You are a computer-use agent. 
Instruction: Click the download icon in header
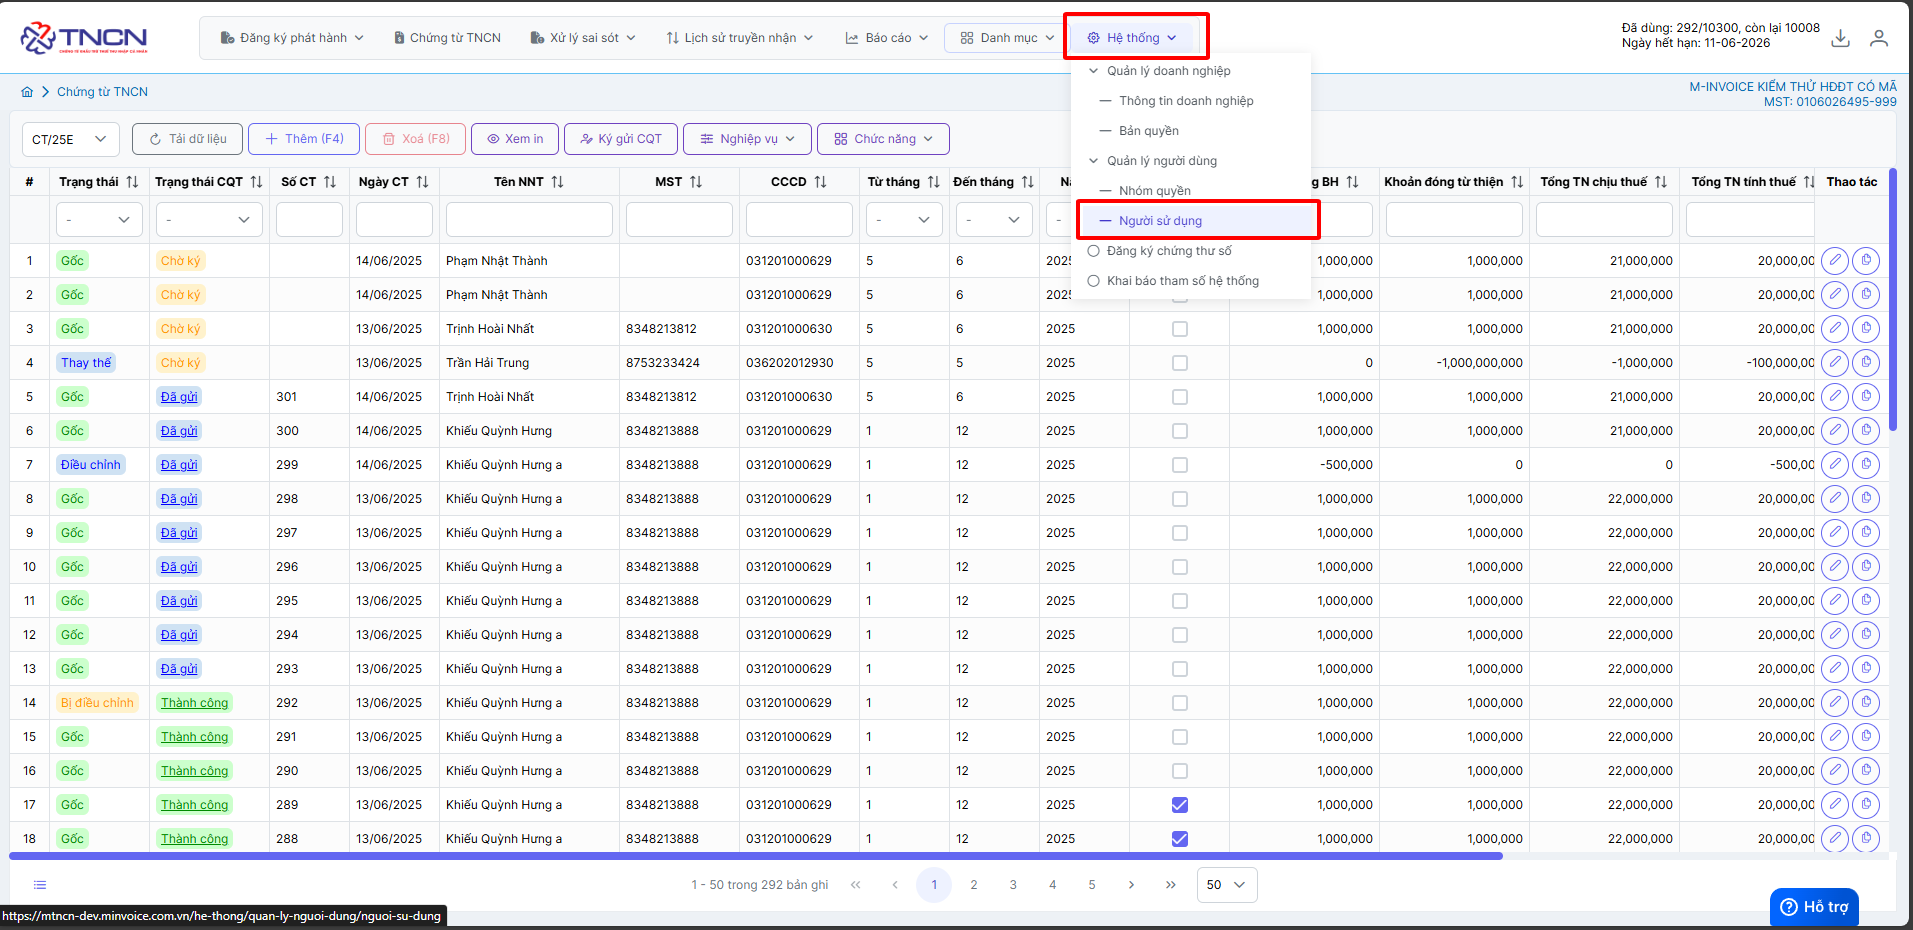(x=1840, y=38)
